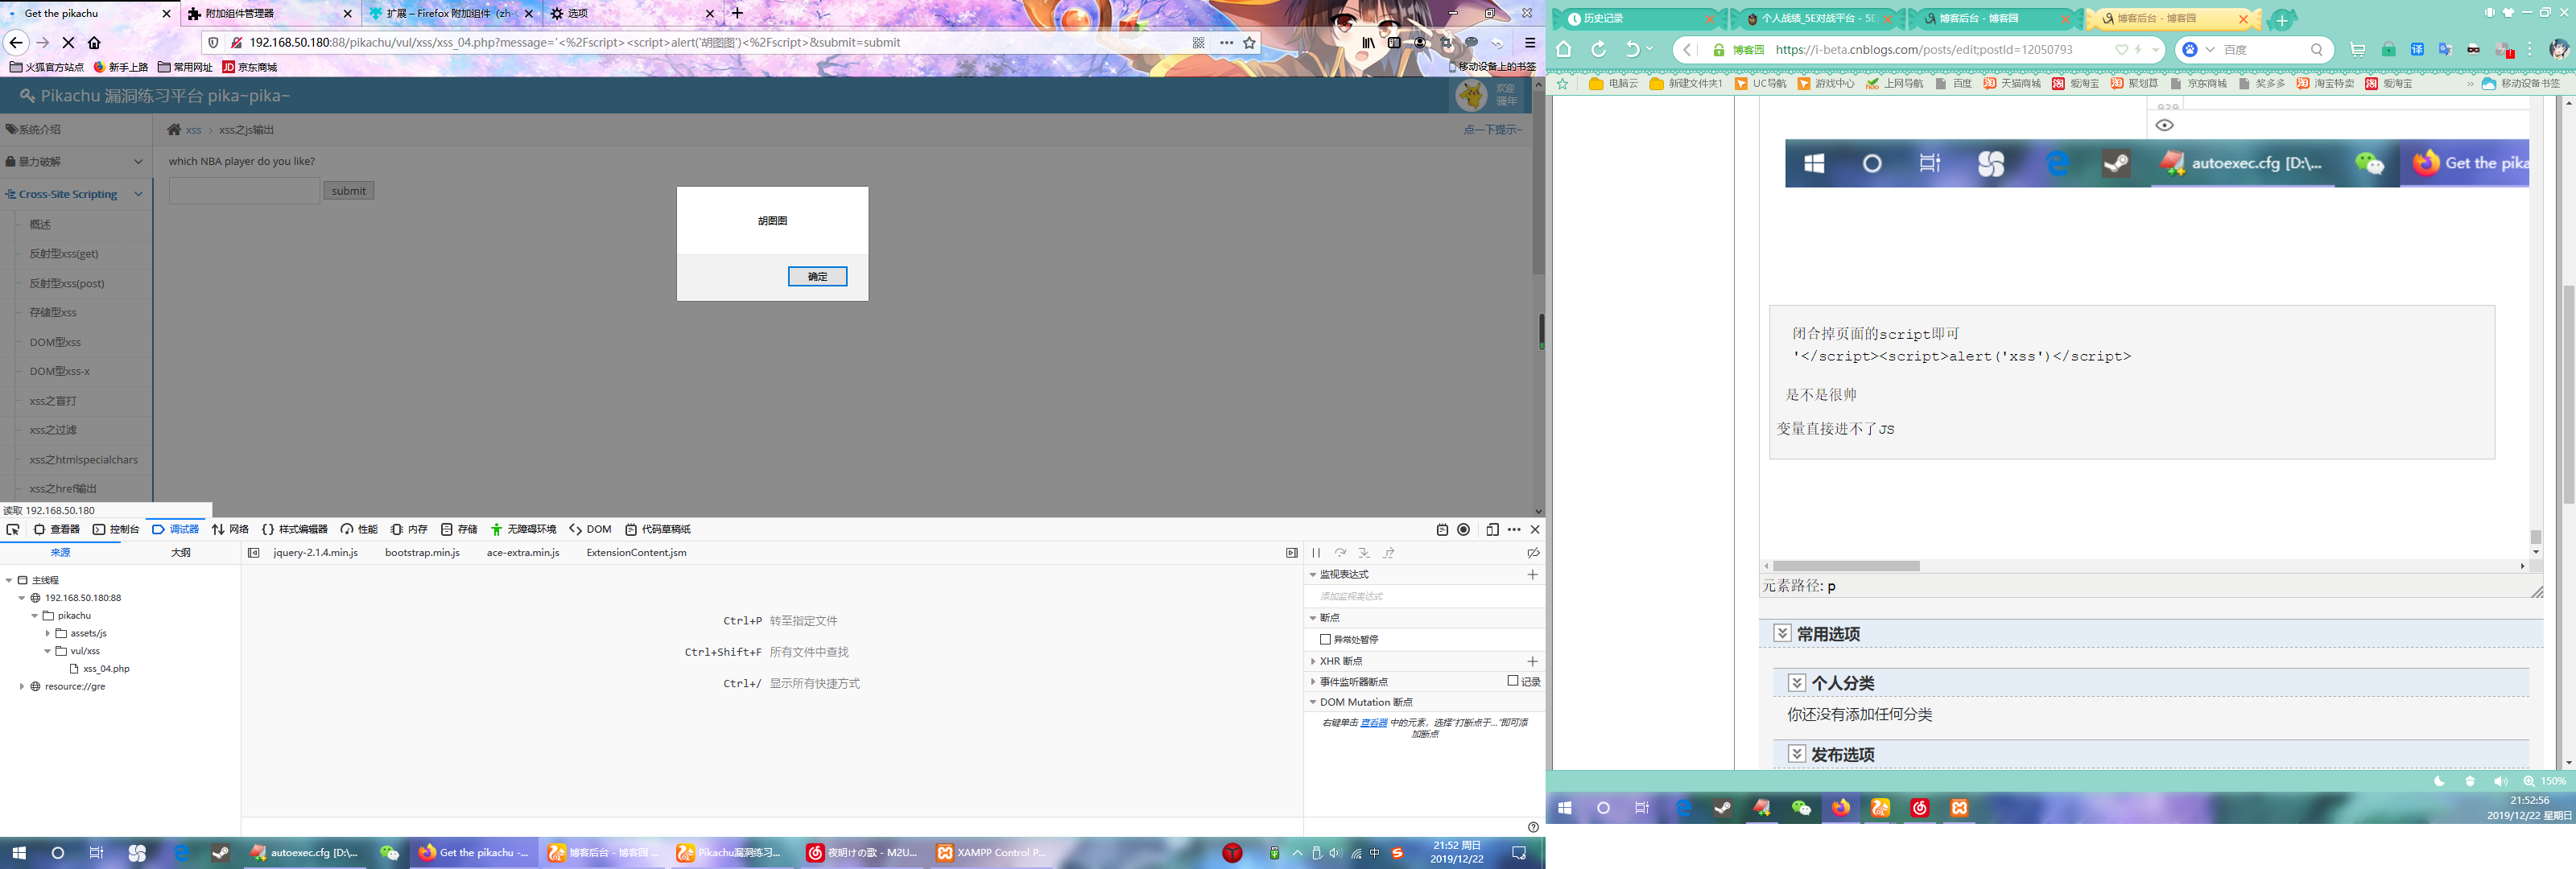2576x869 pixels.
Task: Click the 查看器 link in DOM Mutation hint
Action: pyautogui.click(x=1373, y=722)
